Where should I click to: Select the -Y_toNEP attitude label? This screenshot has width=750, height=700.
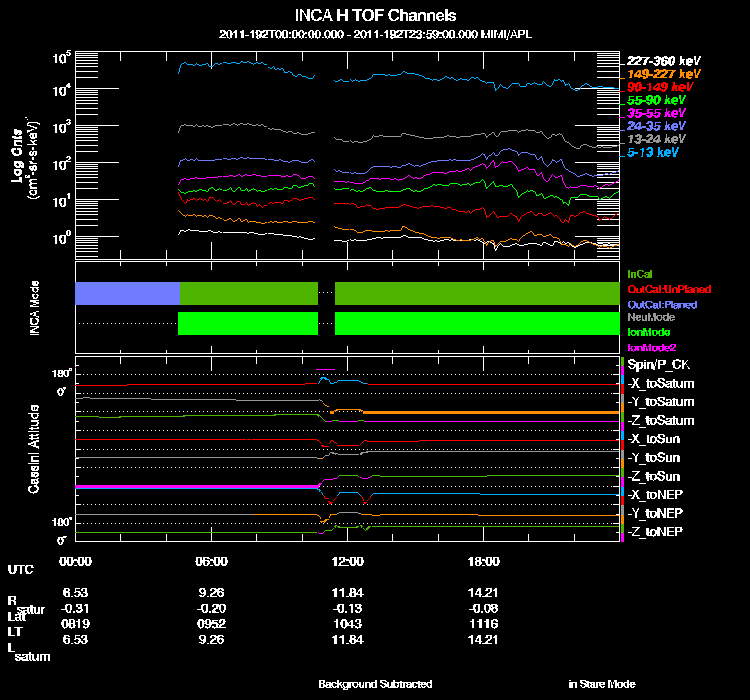click(x=655, y=513)
